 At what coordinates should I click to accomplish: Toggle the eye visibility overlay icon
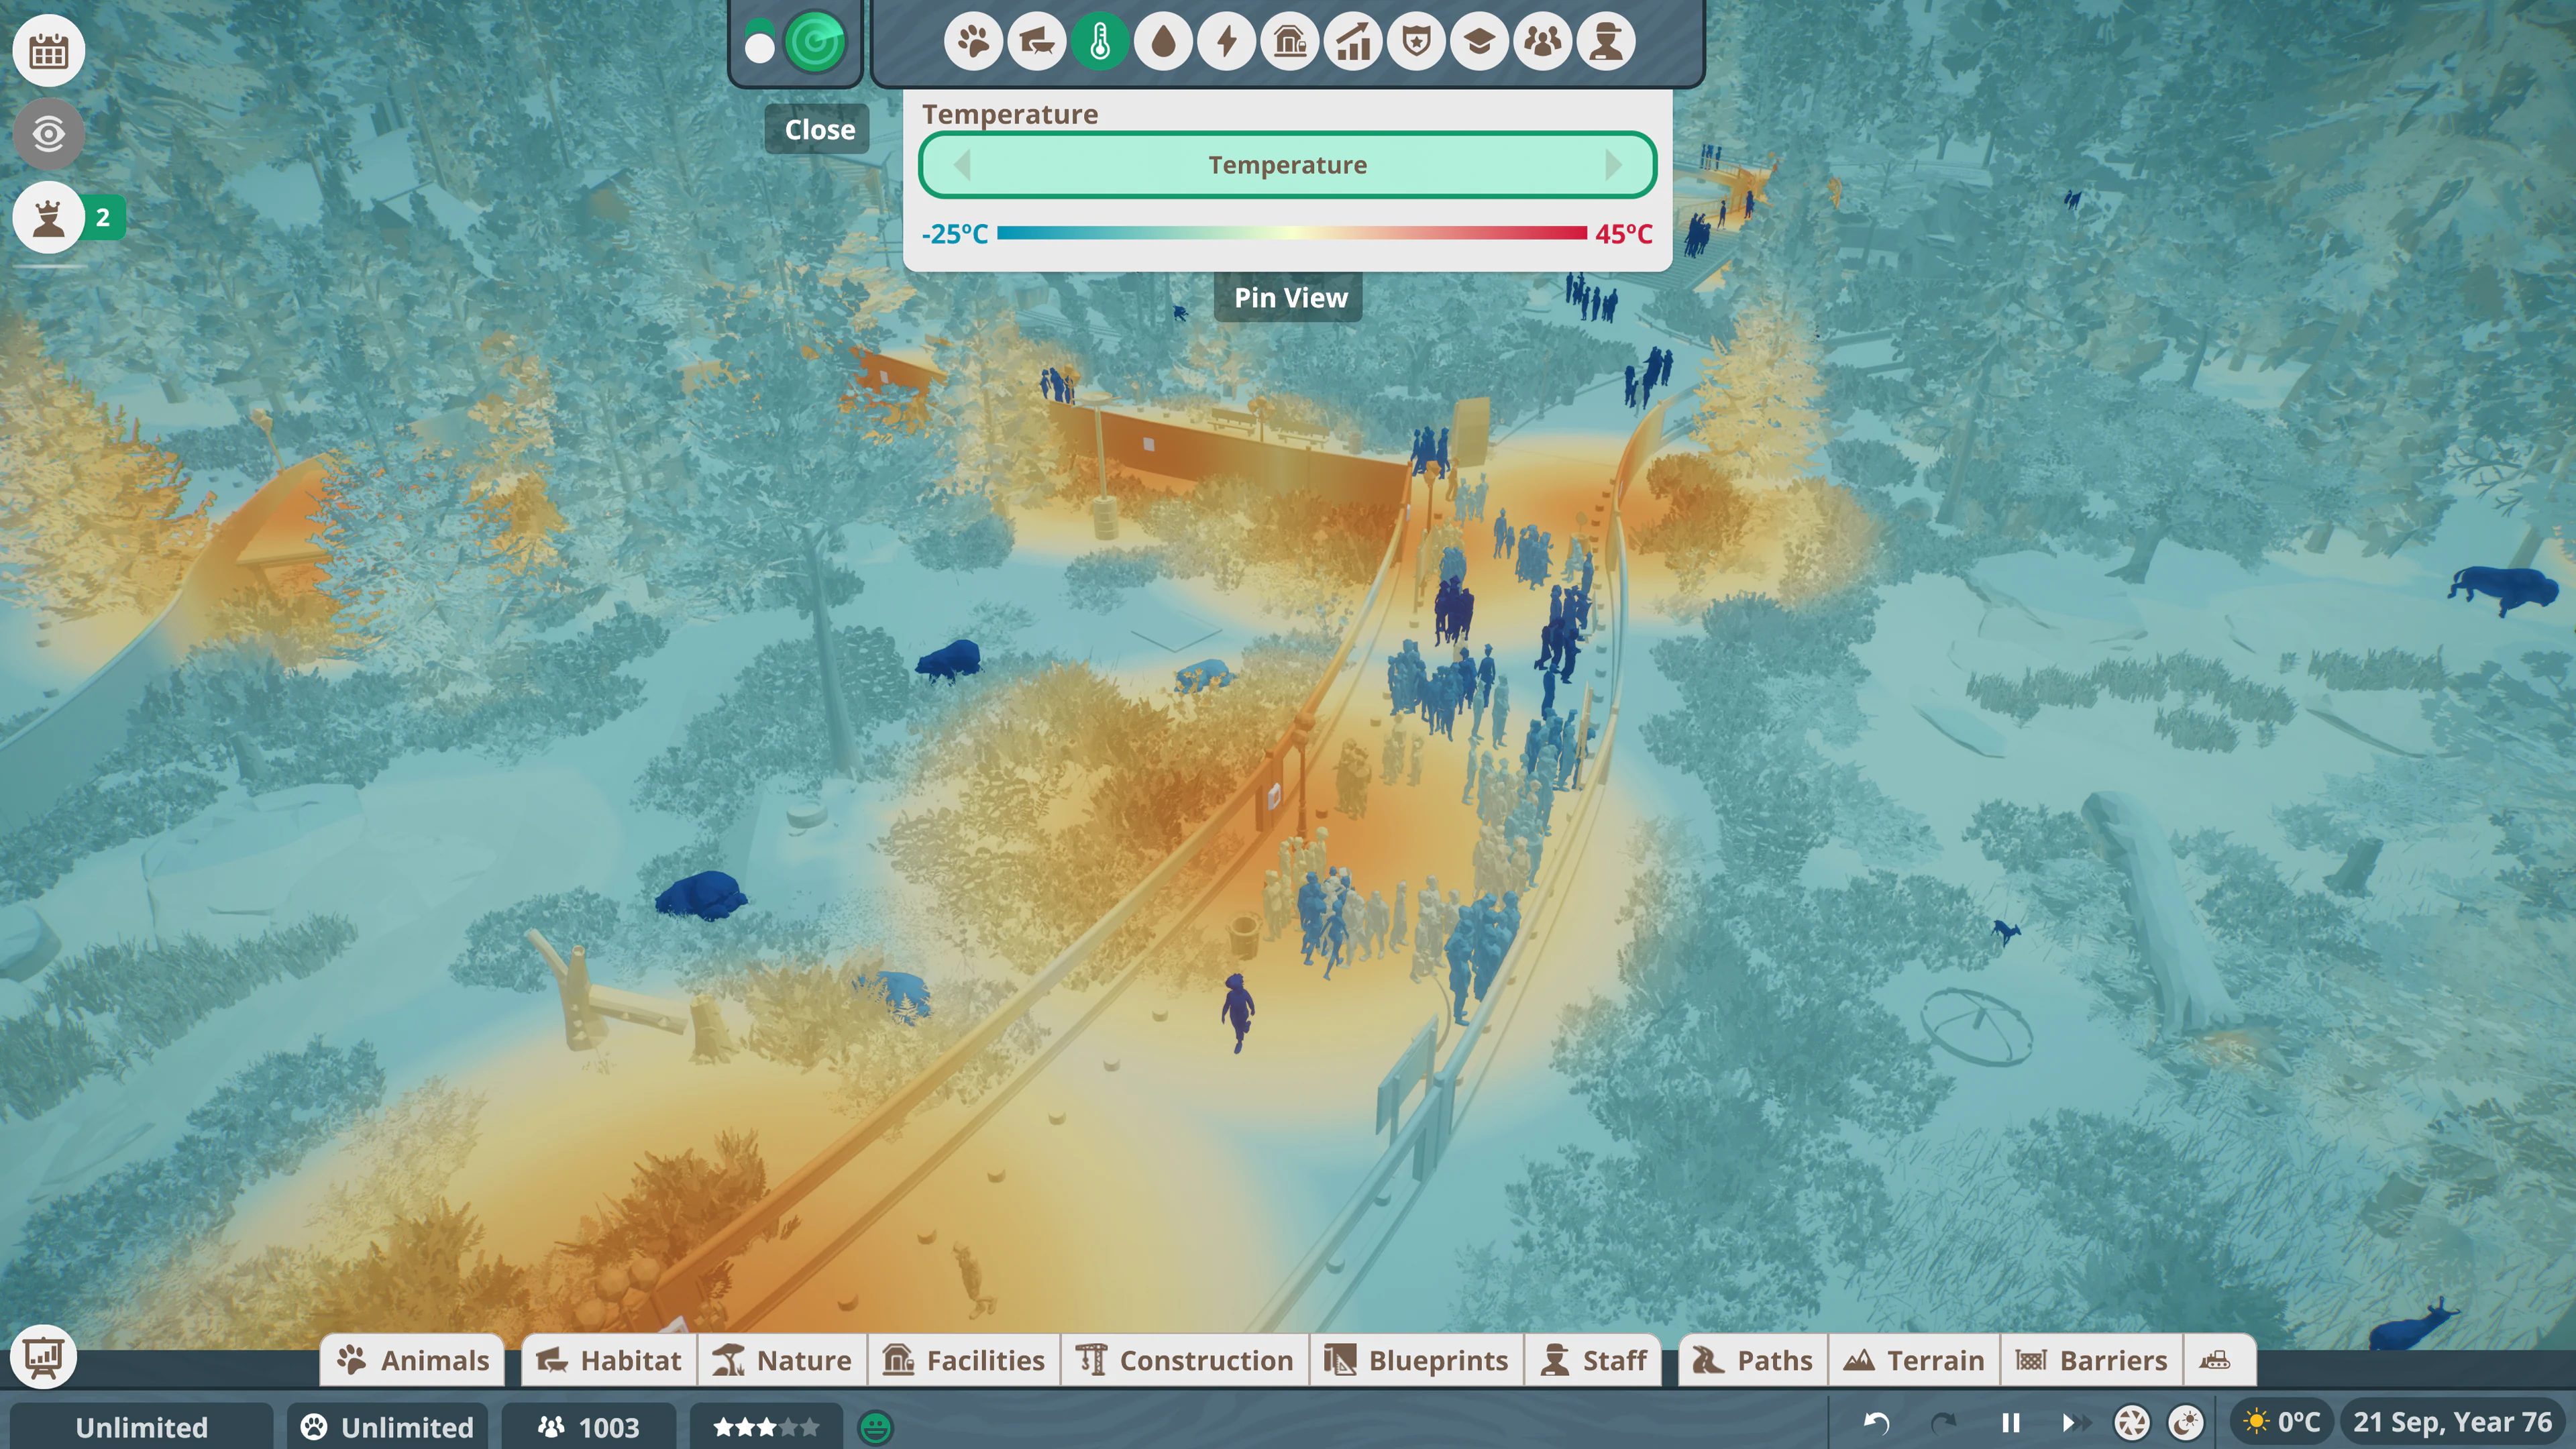pos(48,133)
